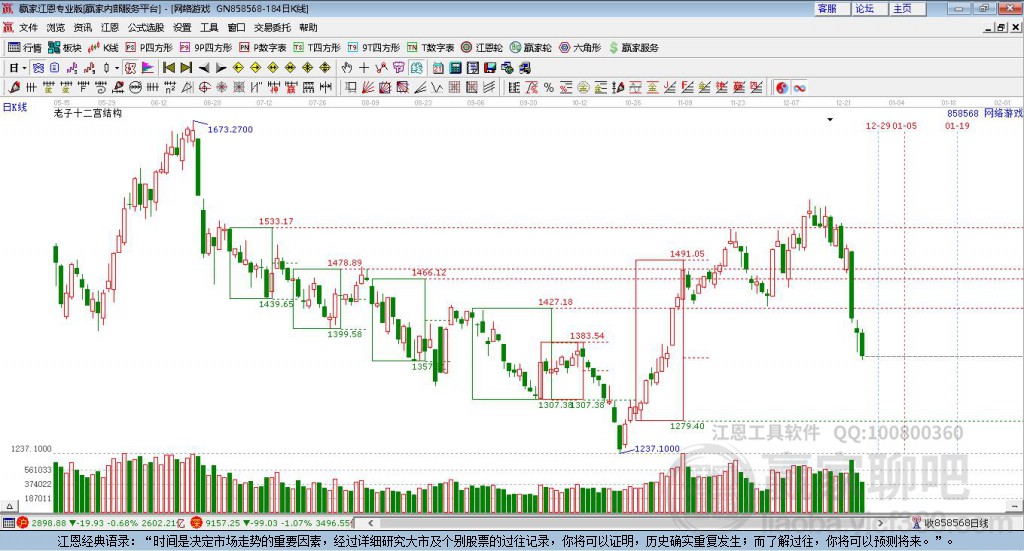This screenshot has width=1024, height=551.
Task: Open the calculator icon in toolbar
Action: pyautogui.click(x=455, y=67)
